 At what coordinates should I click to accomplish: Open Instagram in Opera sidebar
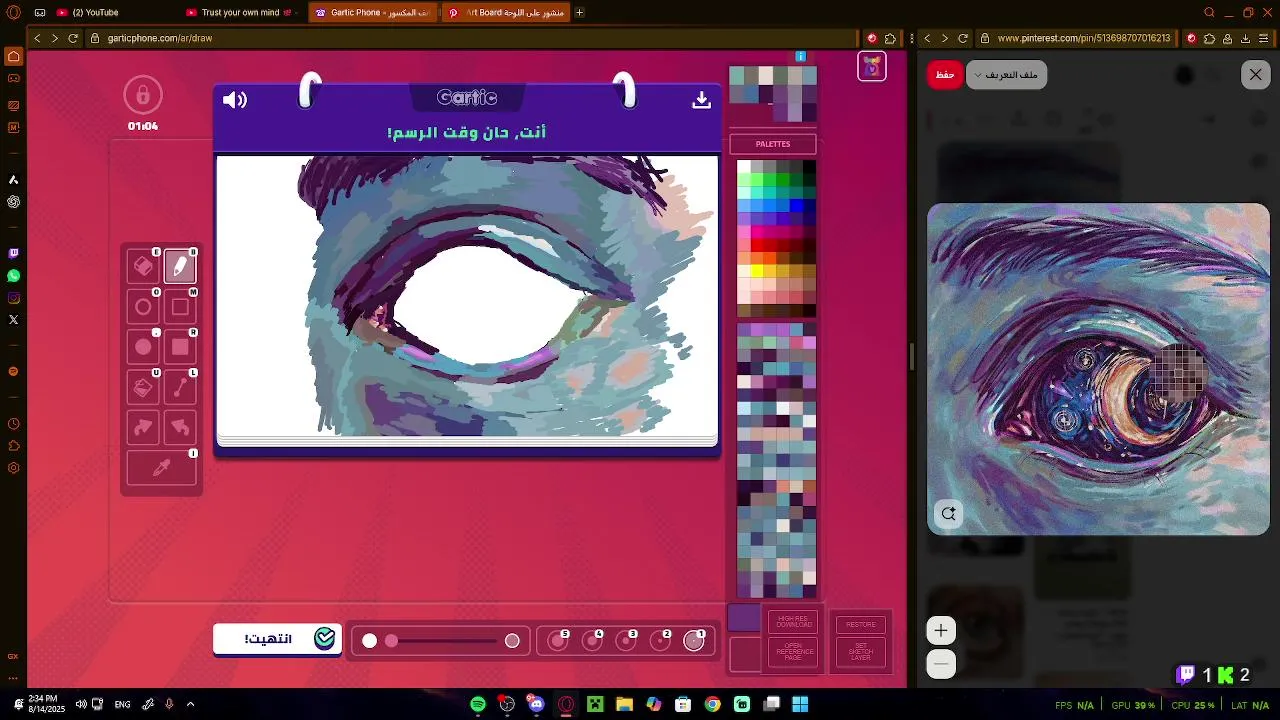pyautogui.click(x=13, y=298)
